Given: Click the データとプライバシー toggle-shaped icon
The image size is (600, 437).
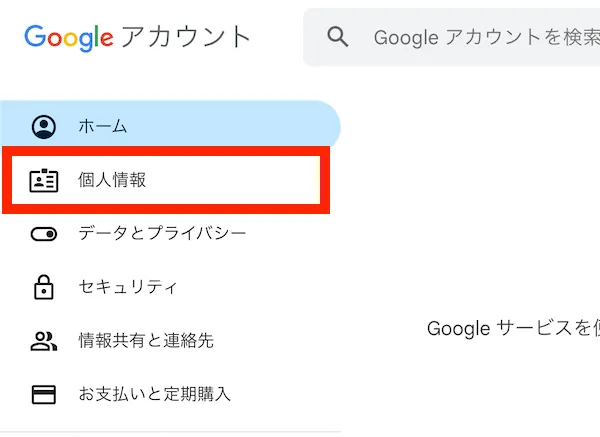Looking at the screenshot, I should click(44, 234).
